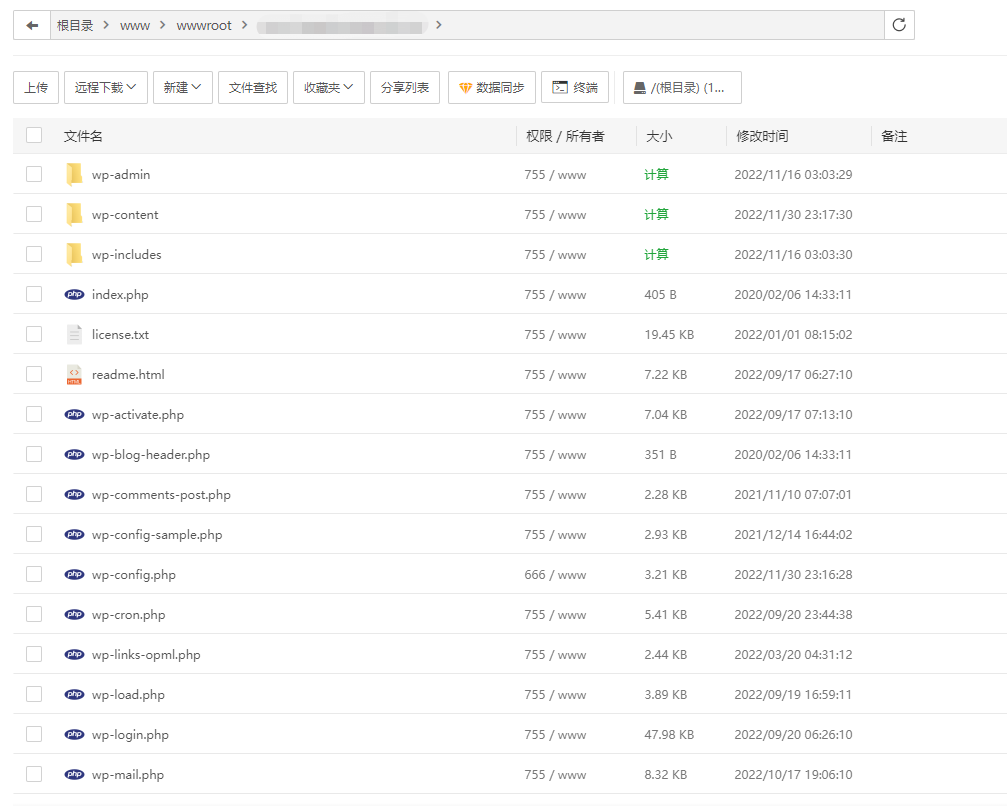
Task: Click the 上传 button
Action: (36, 87)
